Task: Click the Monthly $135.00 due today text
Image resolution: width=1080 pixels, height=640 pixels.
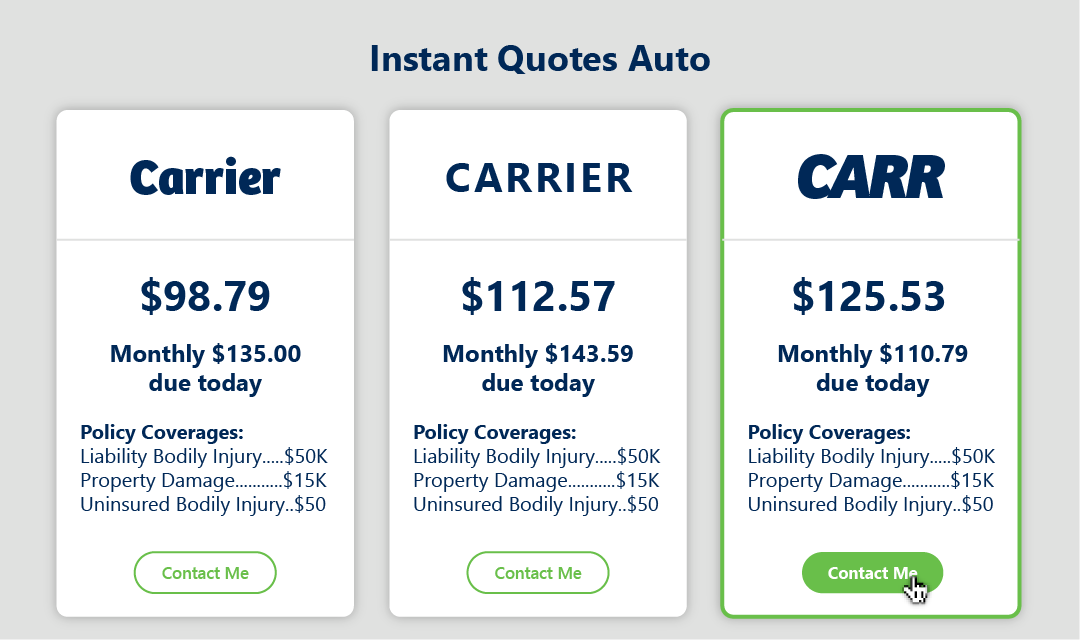Action: point(205,368)
